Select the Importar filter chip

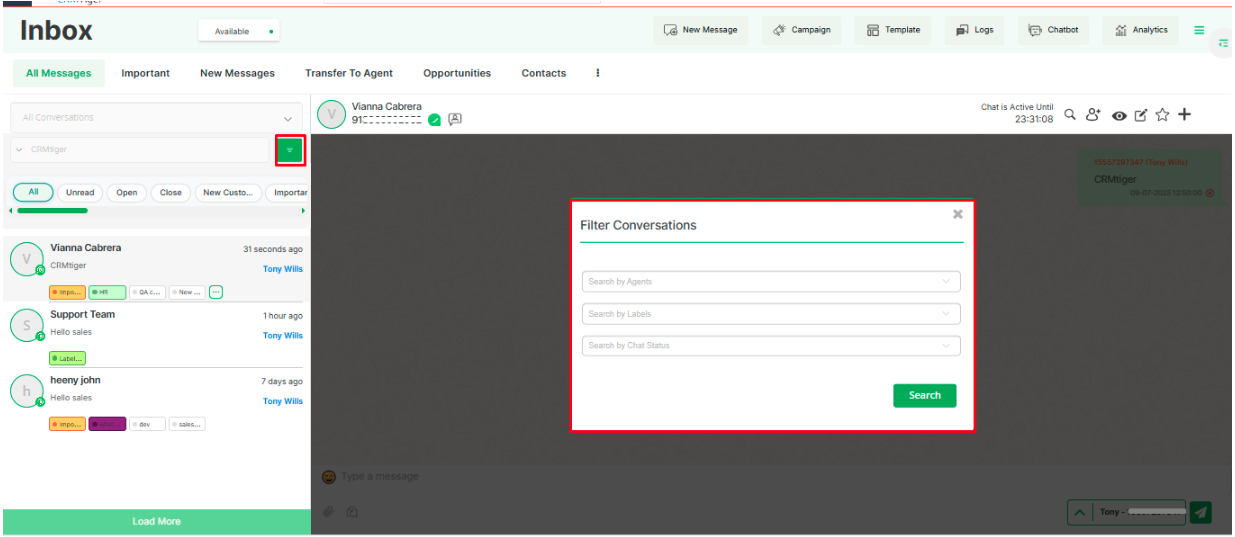tap(287, 193)
